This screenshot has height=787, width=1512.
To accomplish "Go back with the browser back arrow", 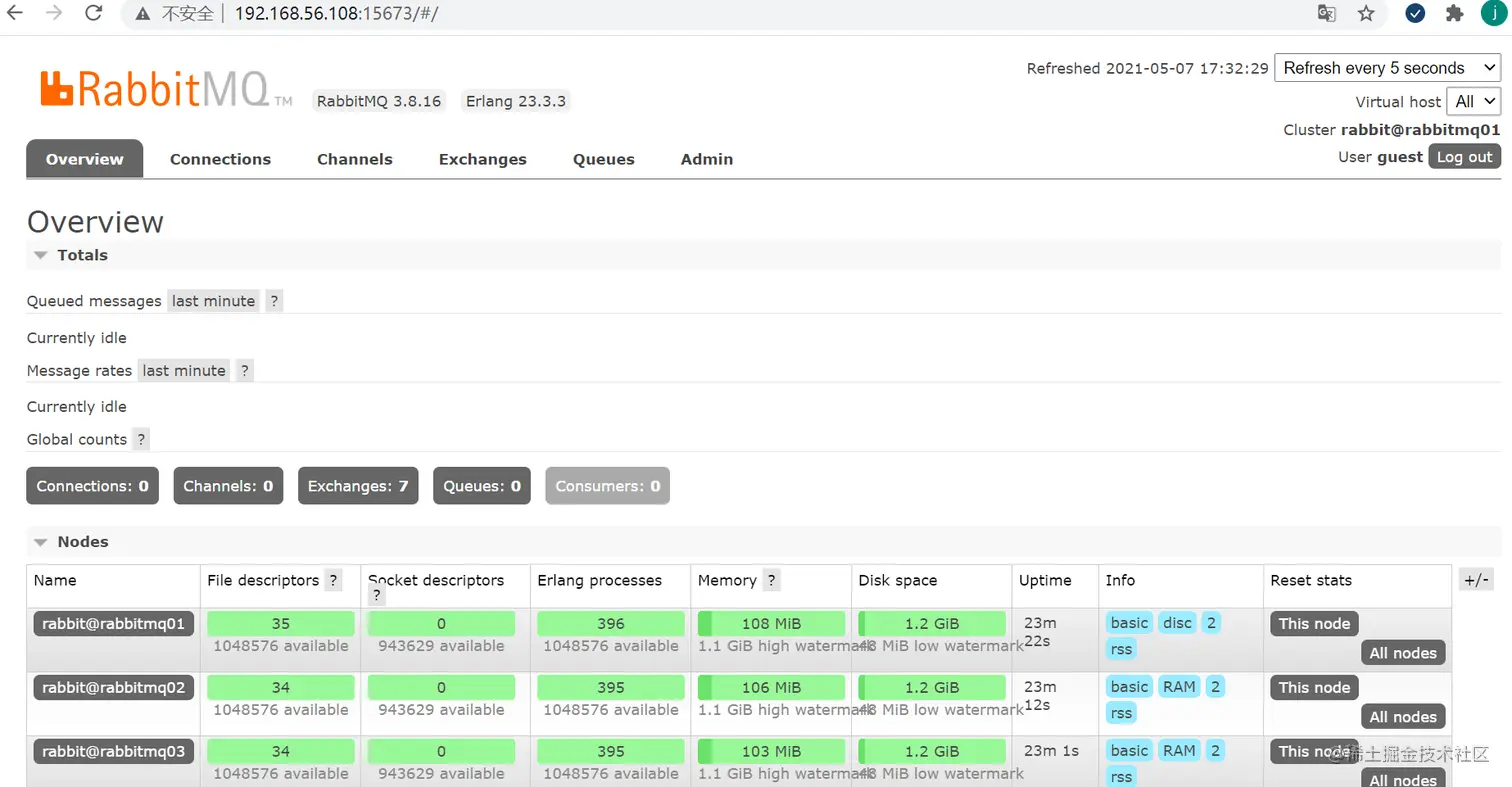I will click(x=15, y=13).
